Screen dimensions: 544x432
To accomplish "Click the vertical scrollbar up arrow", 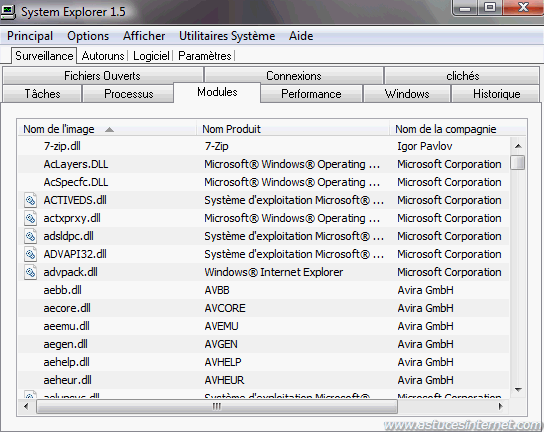I will [518, 146].
